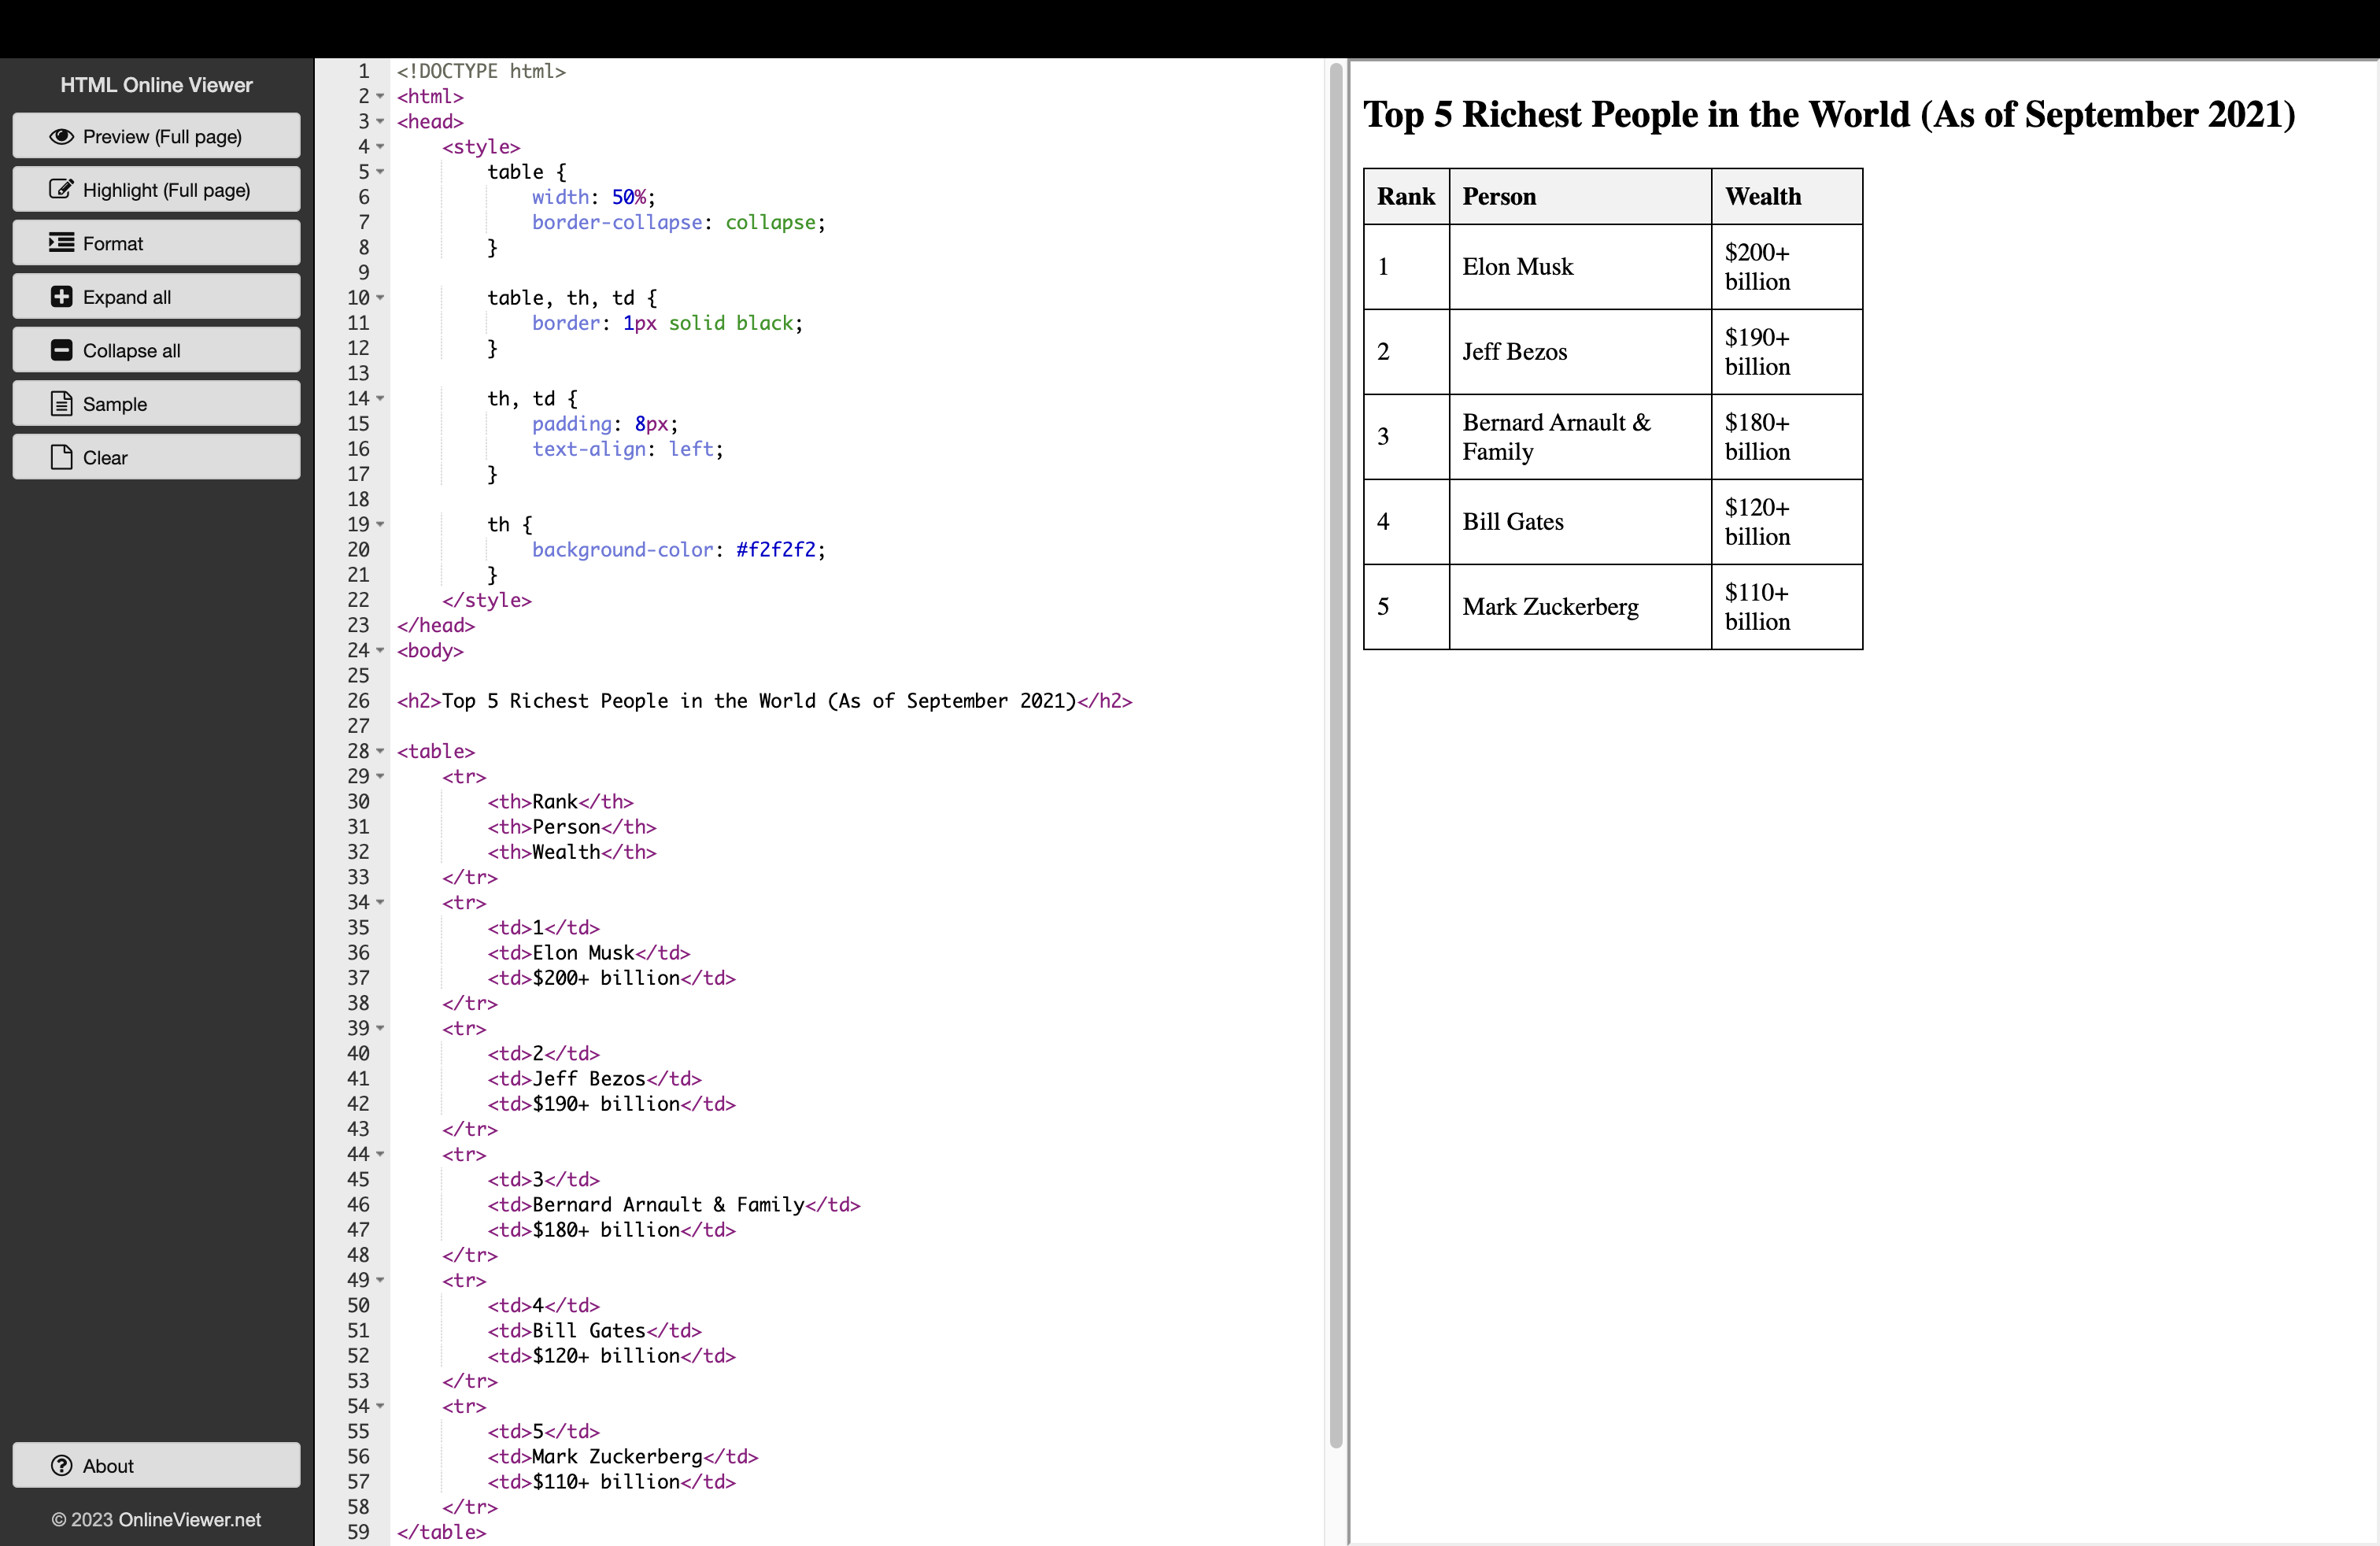The image size is (2380, 1546).
Task: Format the HTML code
Action: tap(156, 243)
